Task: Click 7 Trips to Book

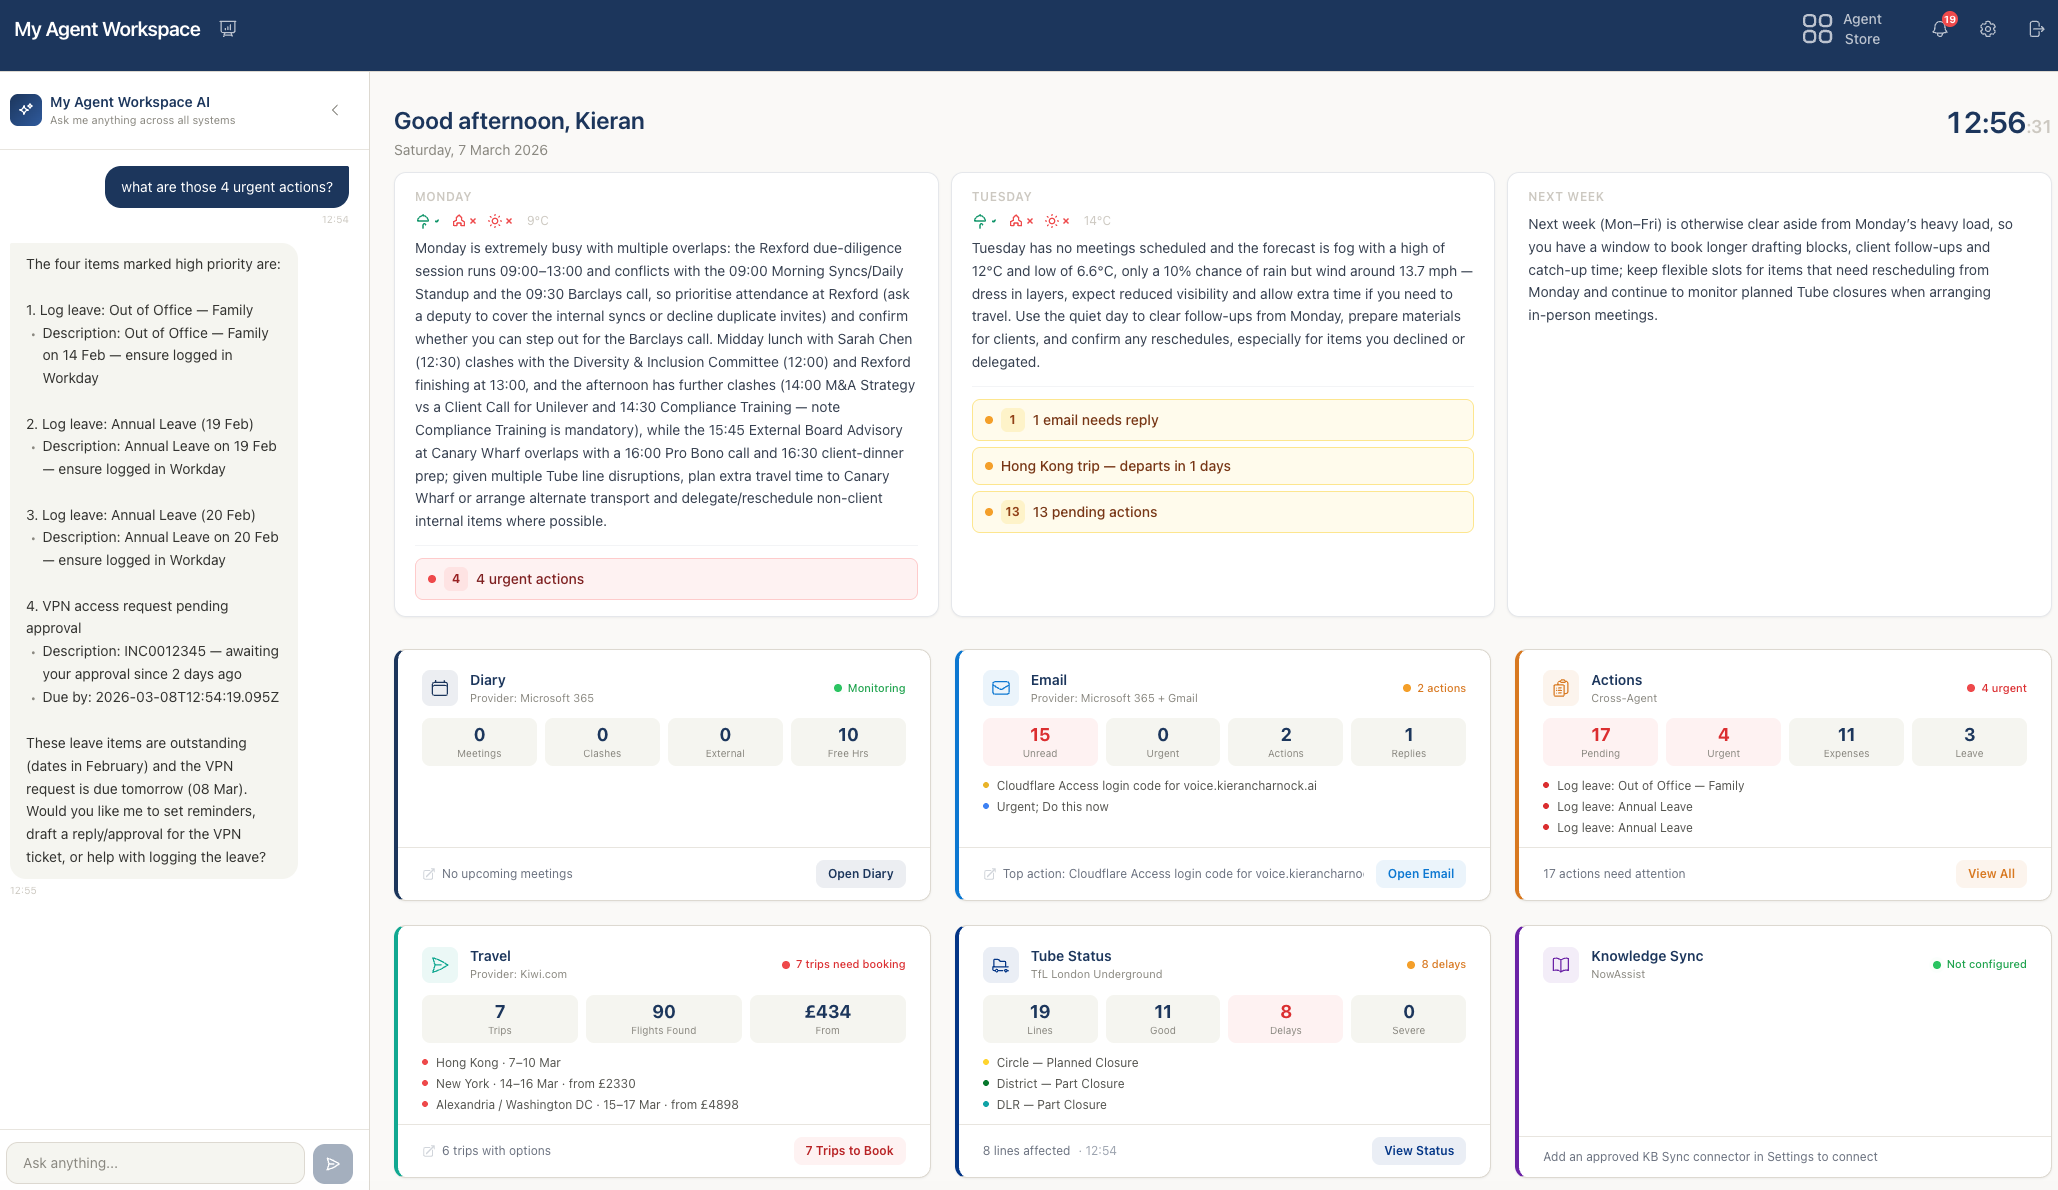Action: [849, 1151]
